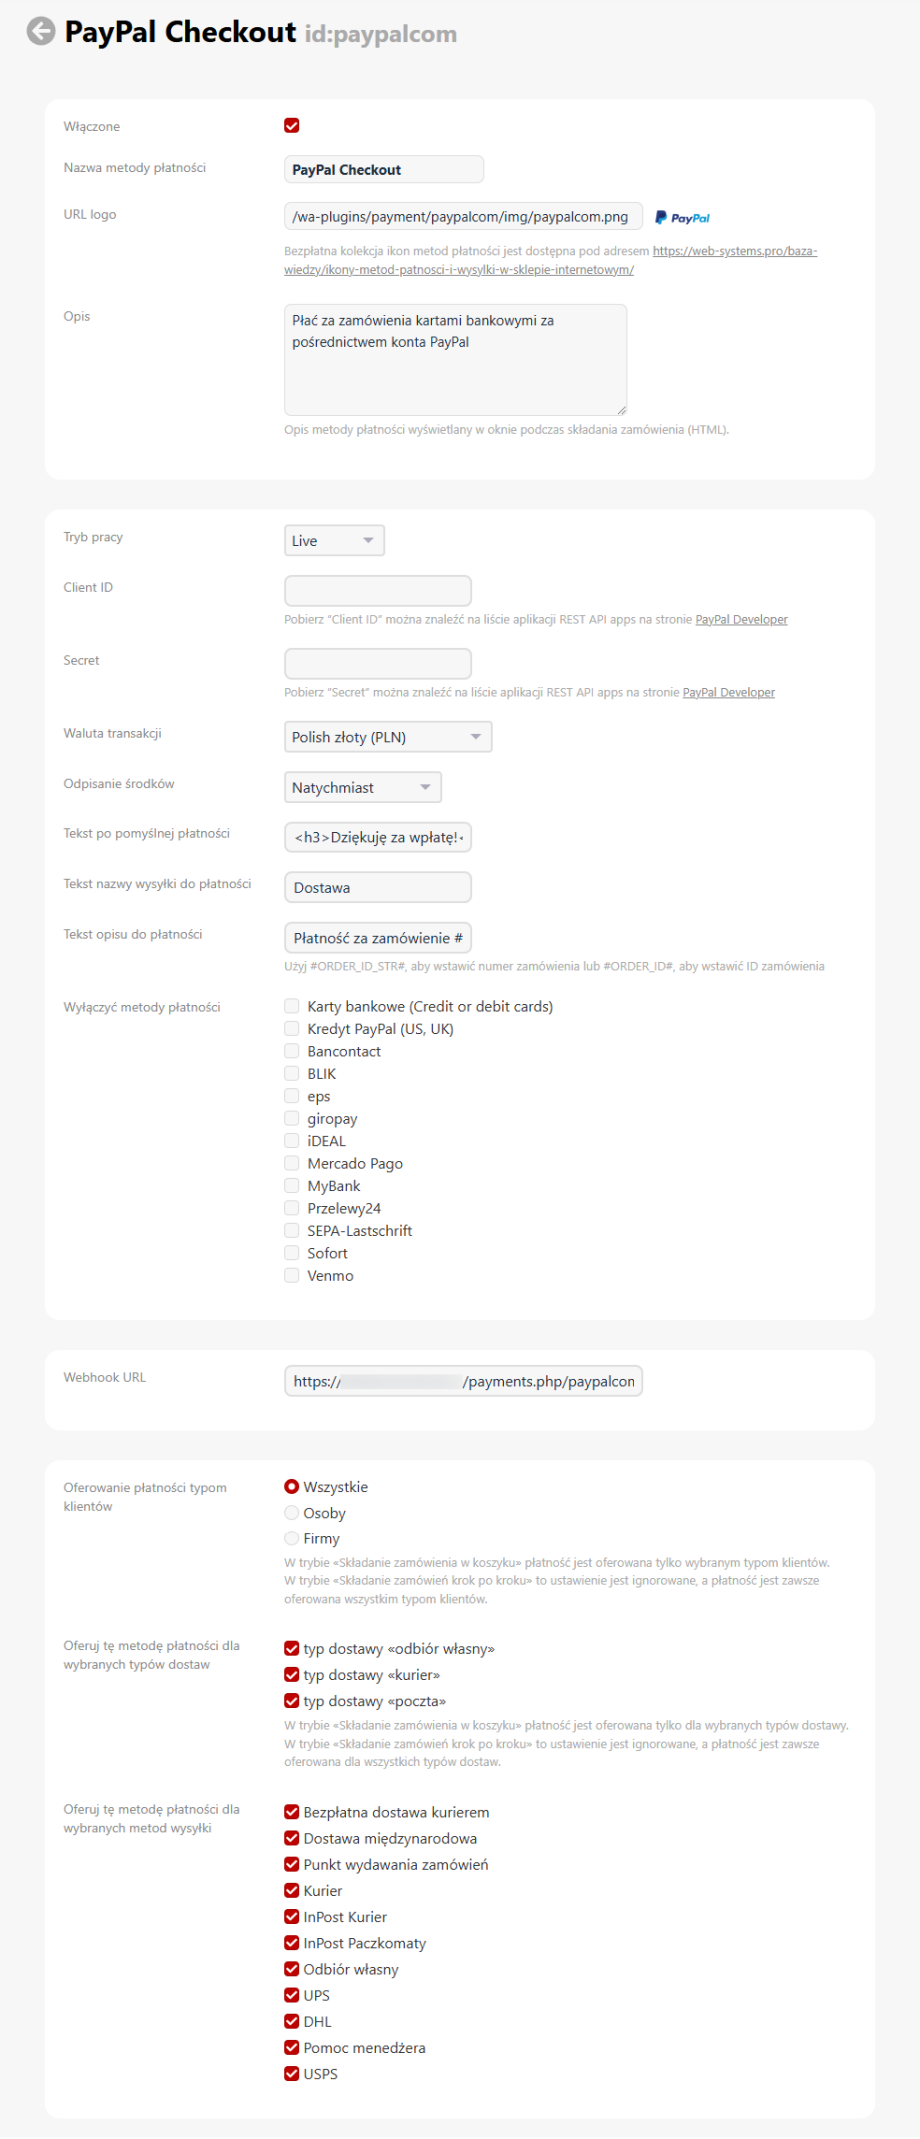
Task: Select the Osoby radio button
Action: (x=292, y=1513)
